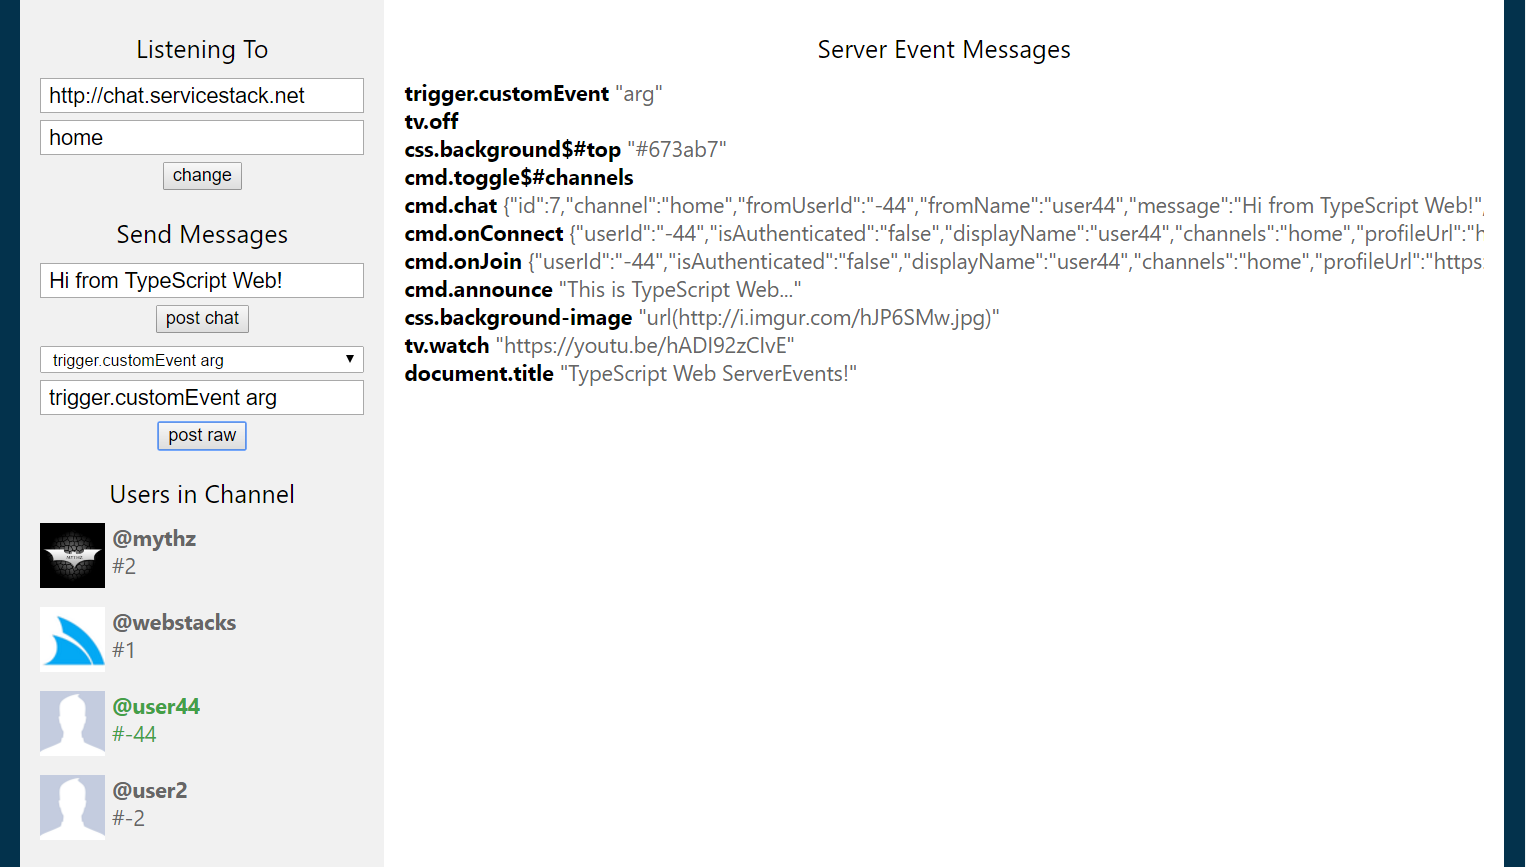Click user id #1 under webstacks
Screen dimensions: 1526x867
(x=123, y=651)
